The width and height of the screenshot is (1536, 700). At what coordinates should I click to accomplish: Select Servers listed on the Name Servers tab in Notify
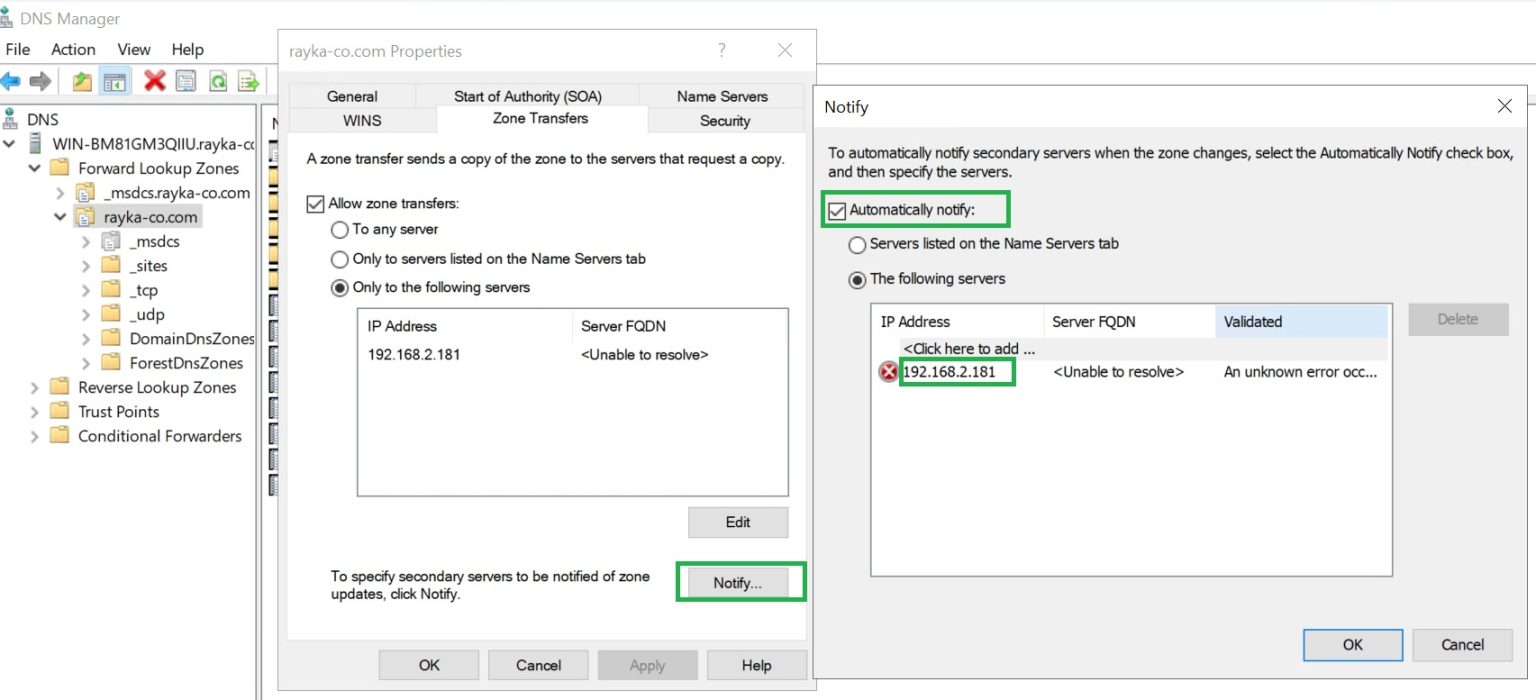[x=857, y=244]
